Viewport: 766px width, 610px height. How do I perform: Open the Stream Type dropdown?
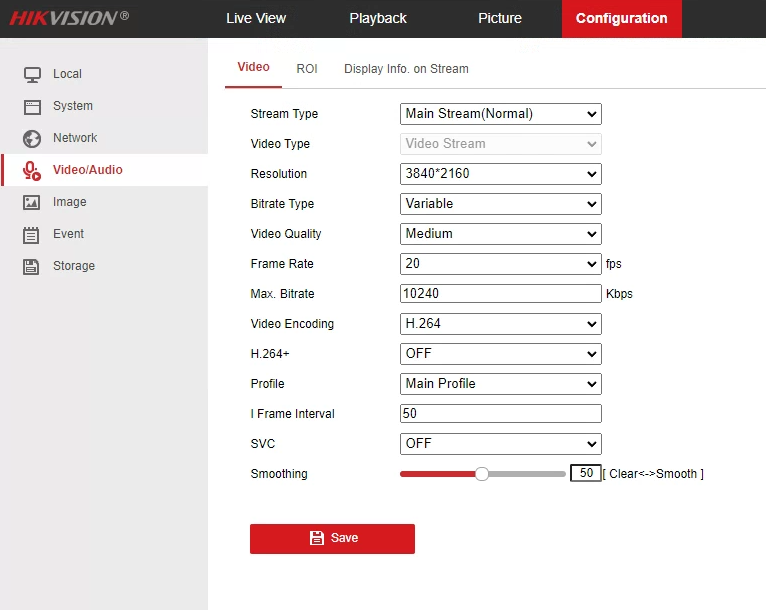[x=500, y=114]
